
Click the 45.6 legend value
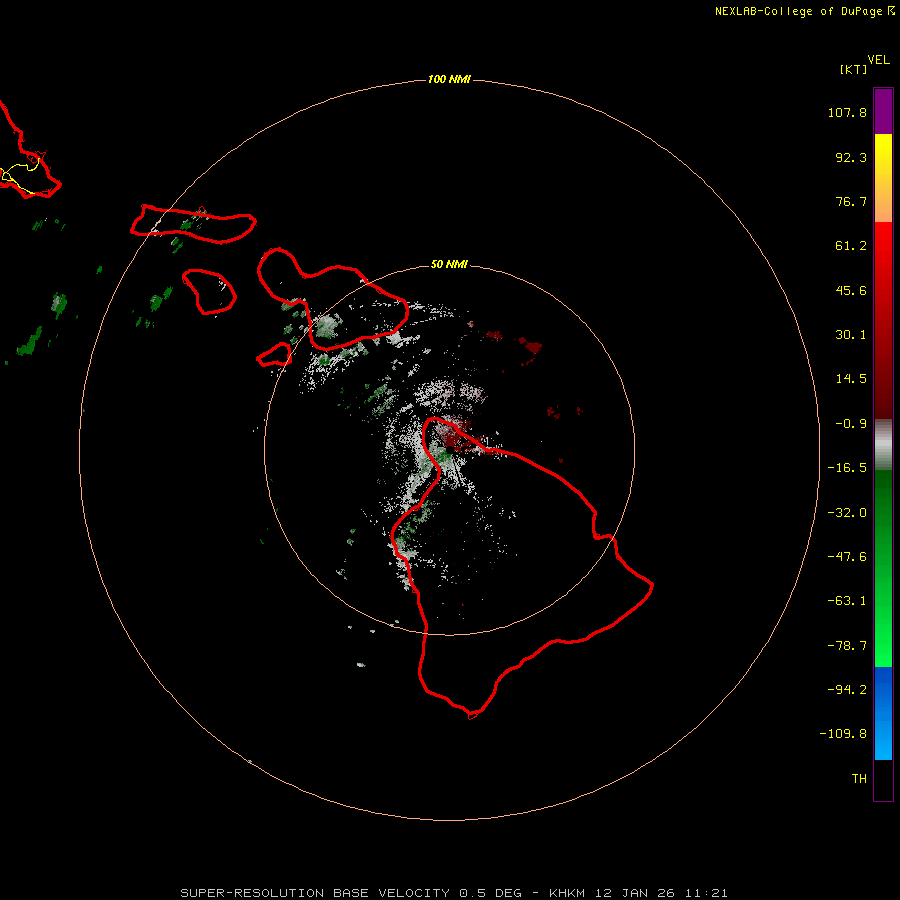point(851,290)
